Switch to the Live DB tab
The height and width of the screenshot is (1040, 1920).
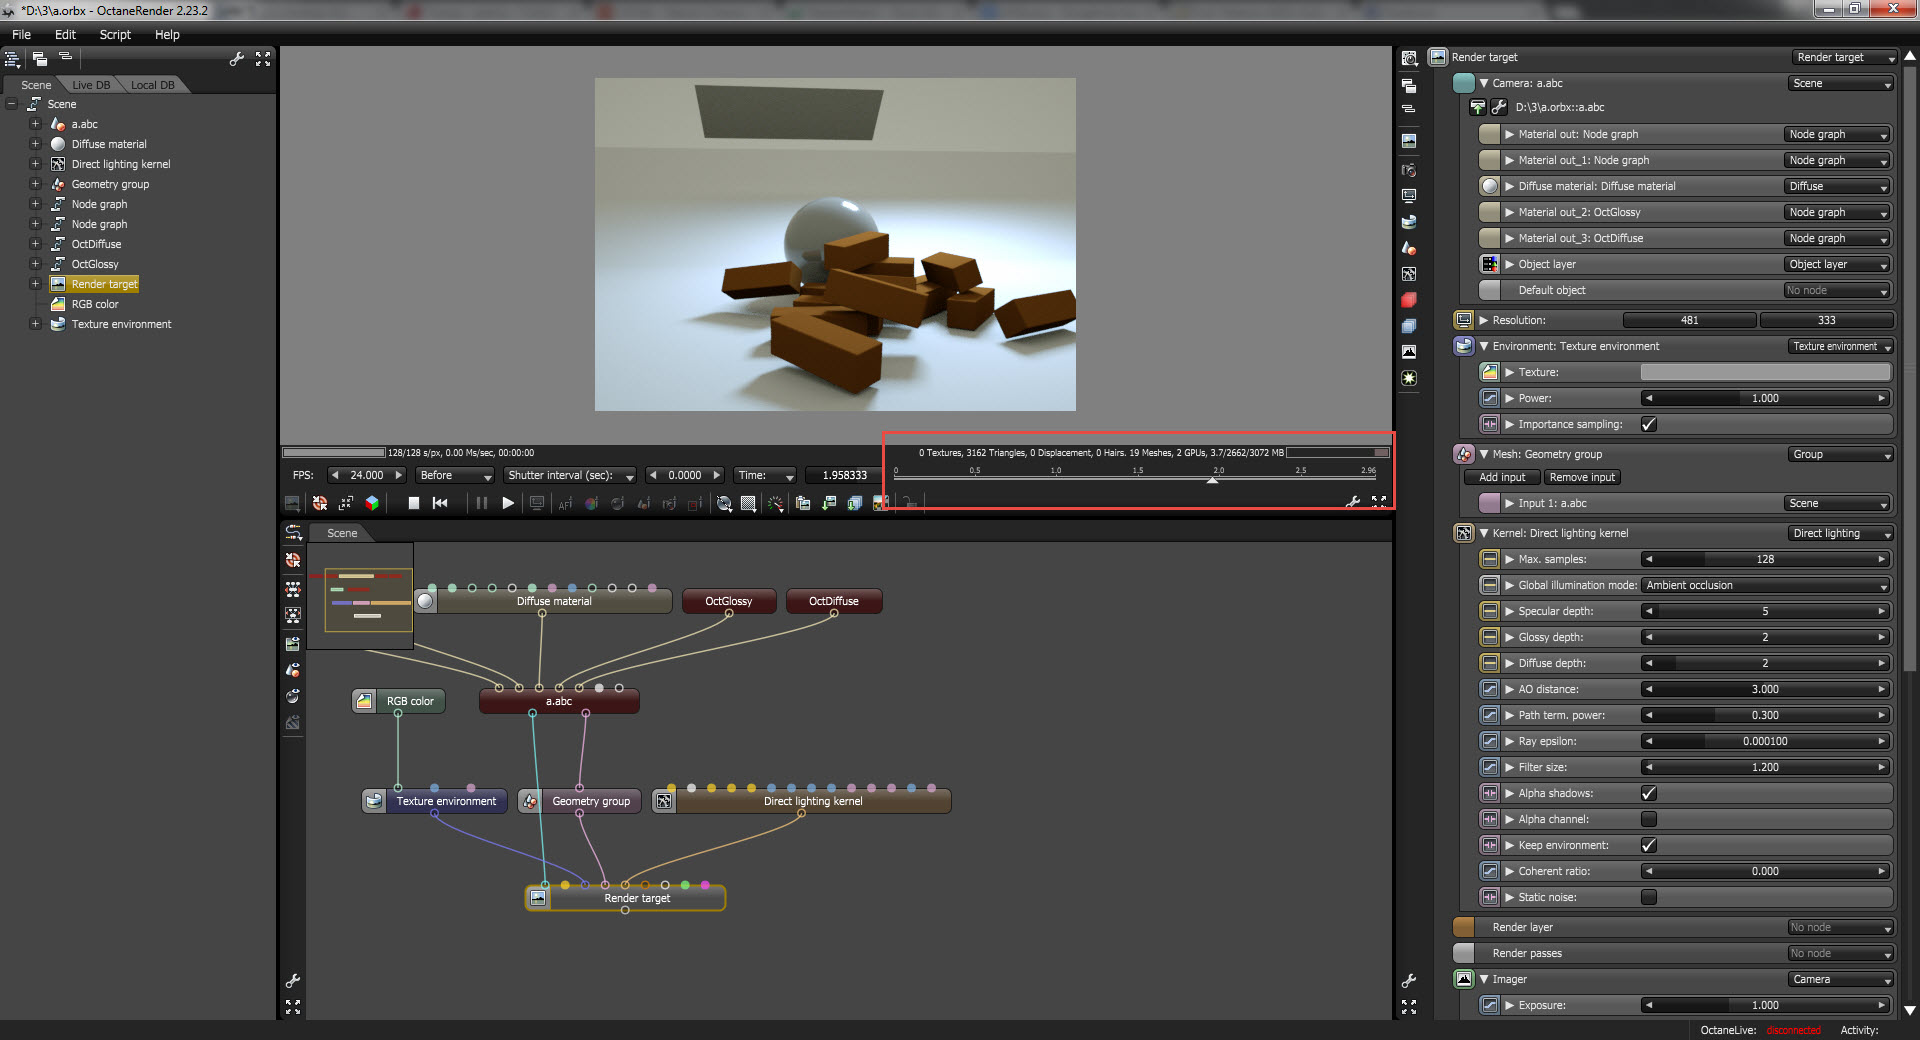(91, 85)
